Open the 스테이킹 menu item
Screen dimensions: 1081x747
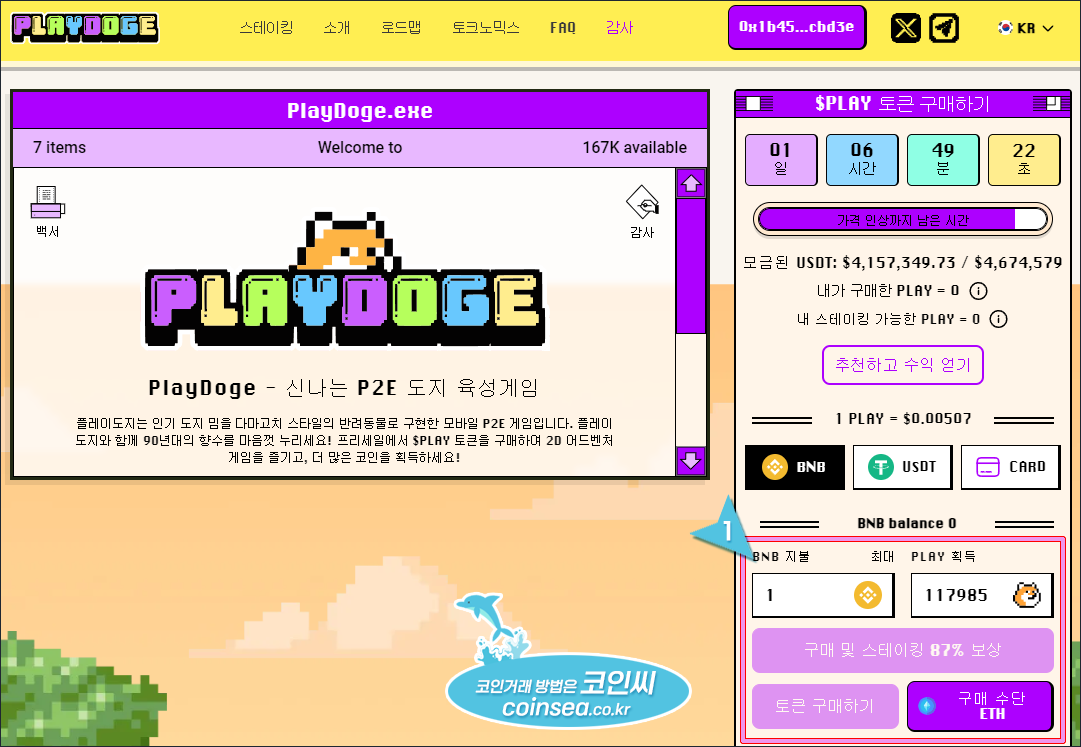click(266, 28)
